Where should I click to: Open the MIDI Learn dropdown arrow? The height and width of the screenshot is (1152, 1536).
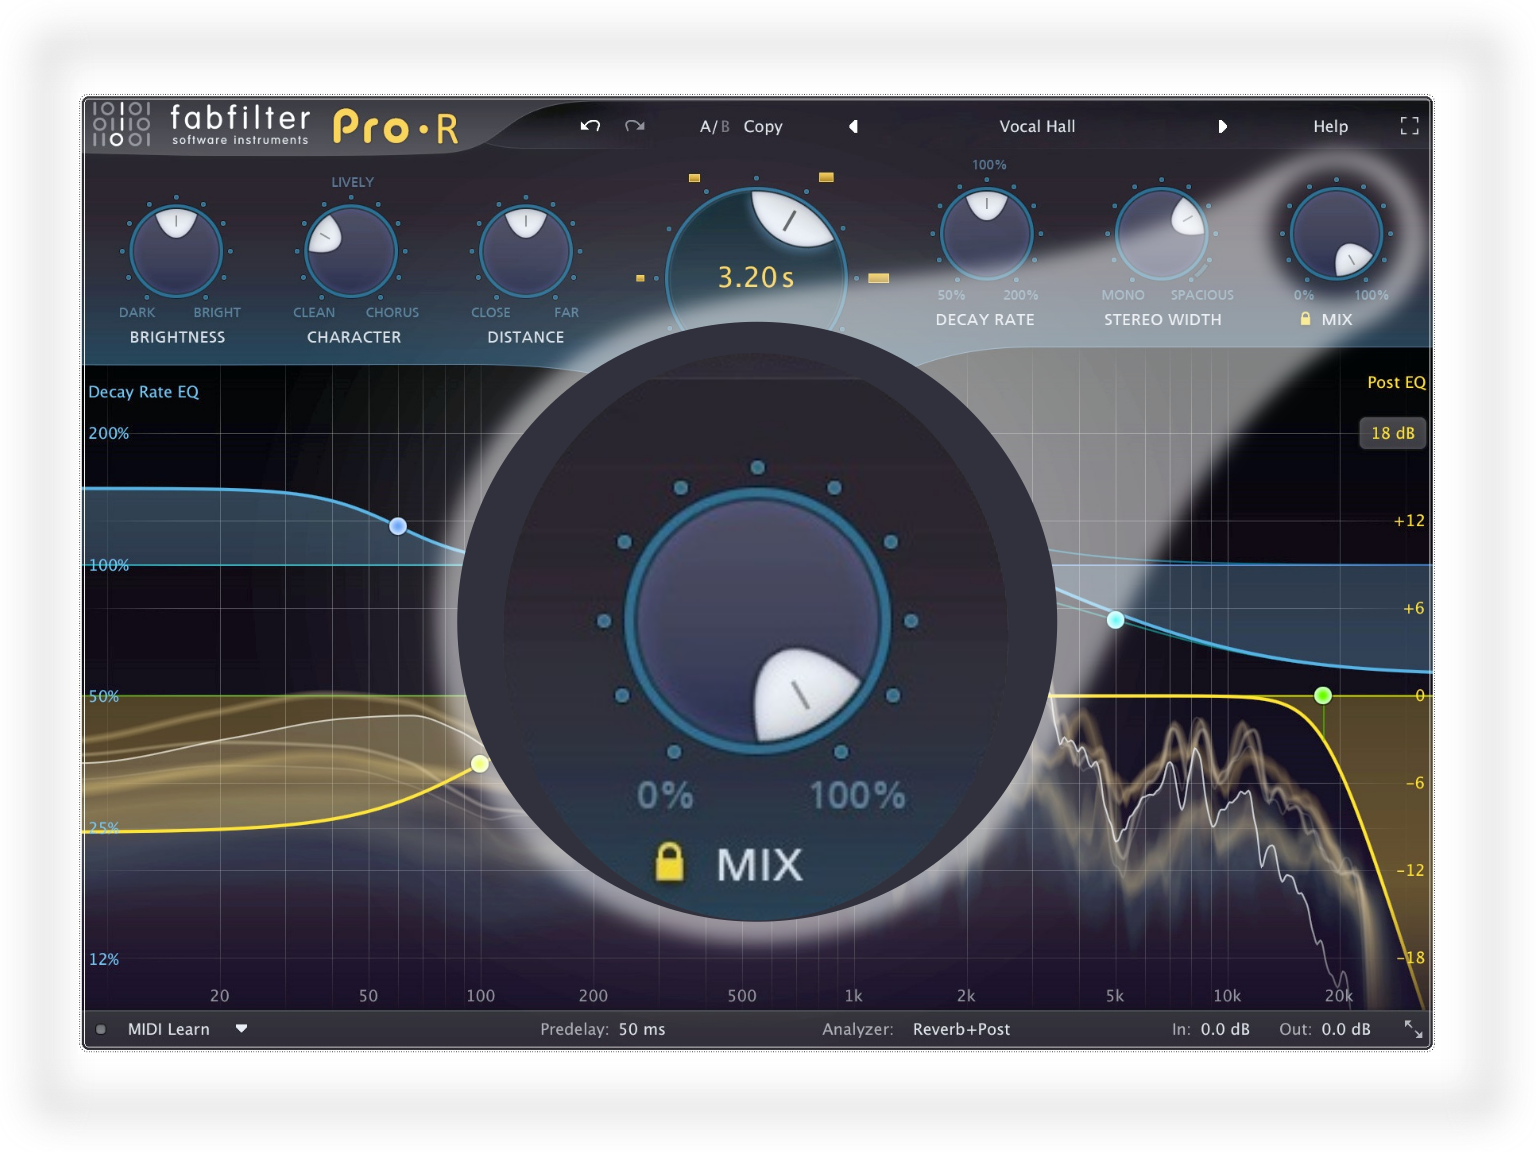click(241, 1028)
